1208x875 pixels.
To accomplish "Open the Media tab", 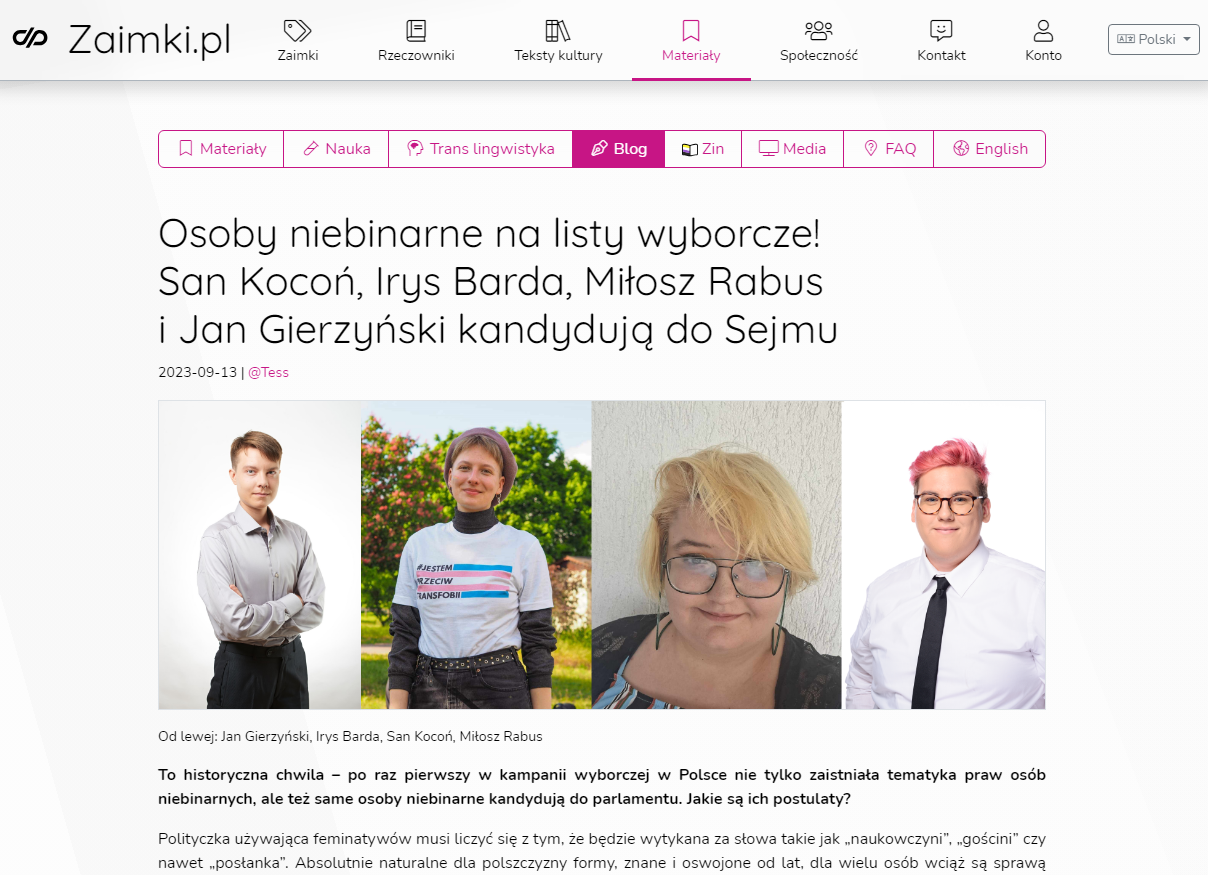I will (792, 149).
